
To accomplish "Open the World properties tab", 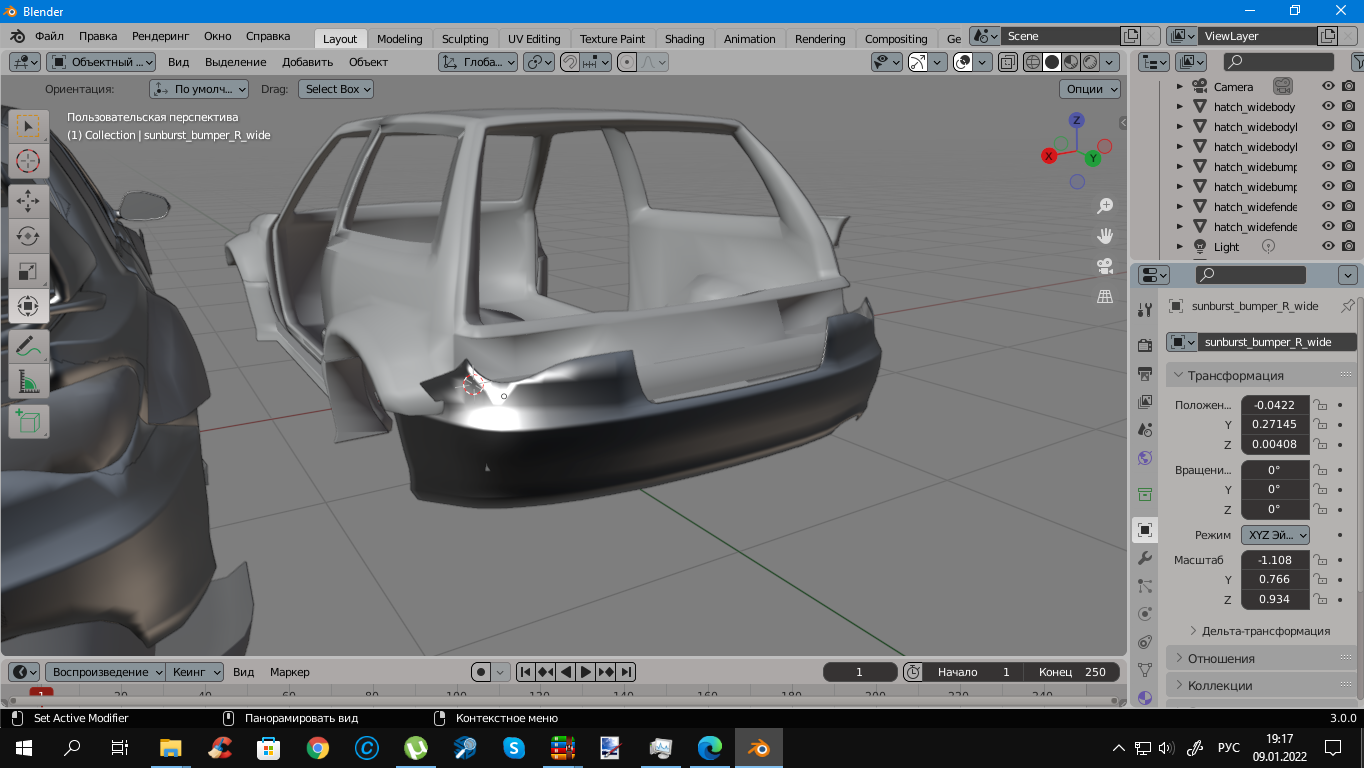I will pos(1145,457).
